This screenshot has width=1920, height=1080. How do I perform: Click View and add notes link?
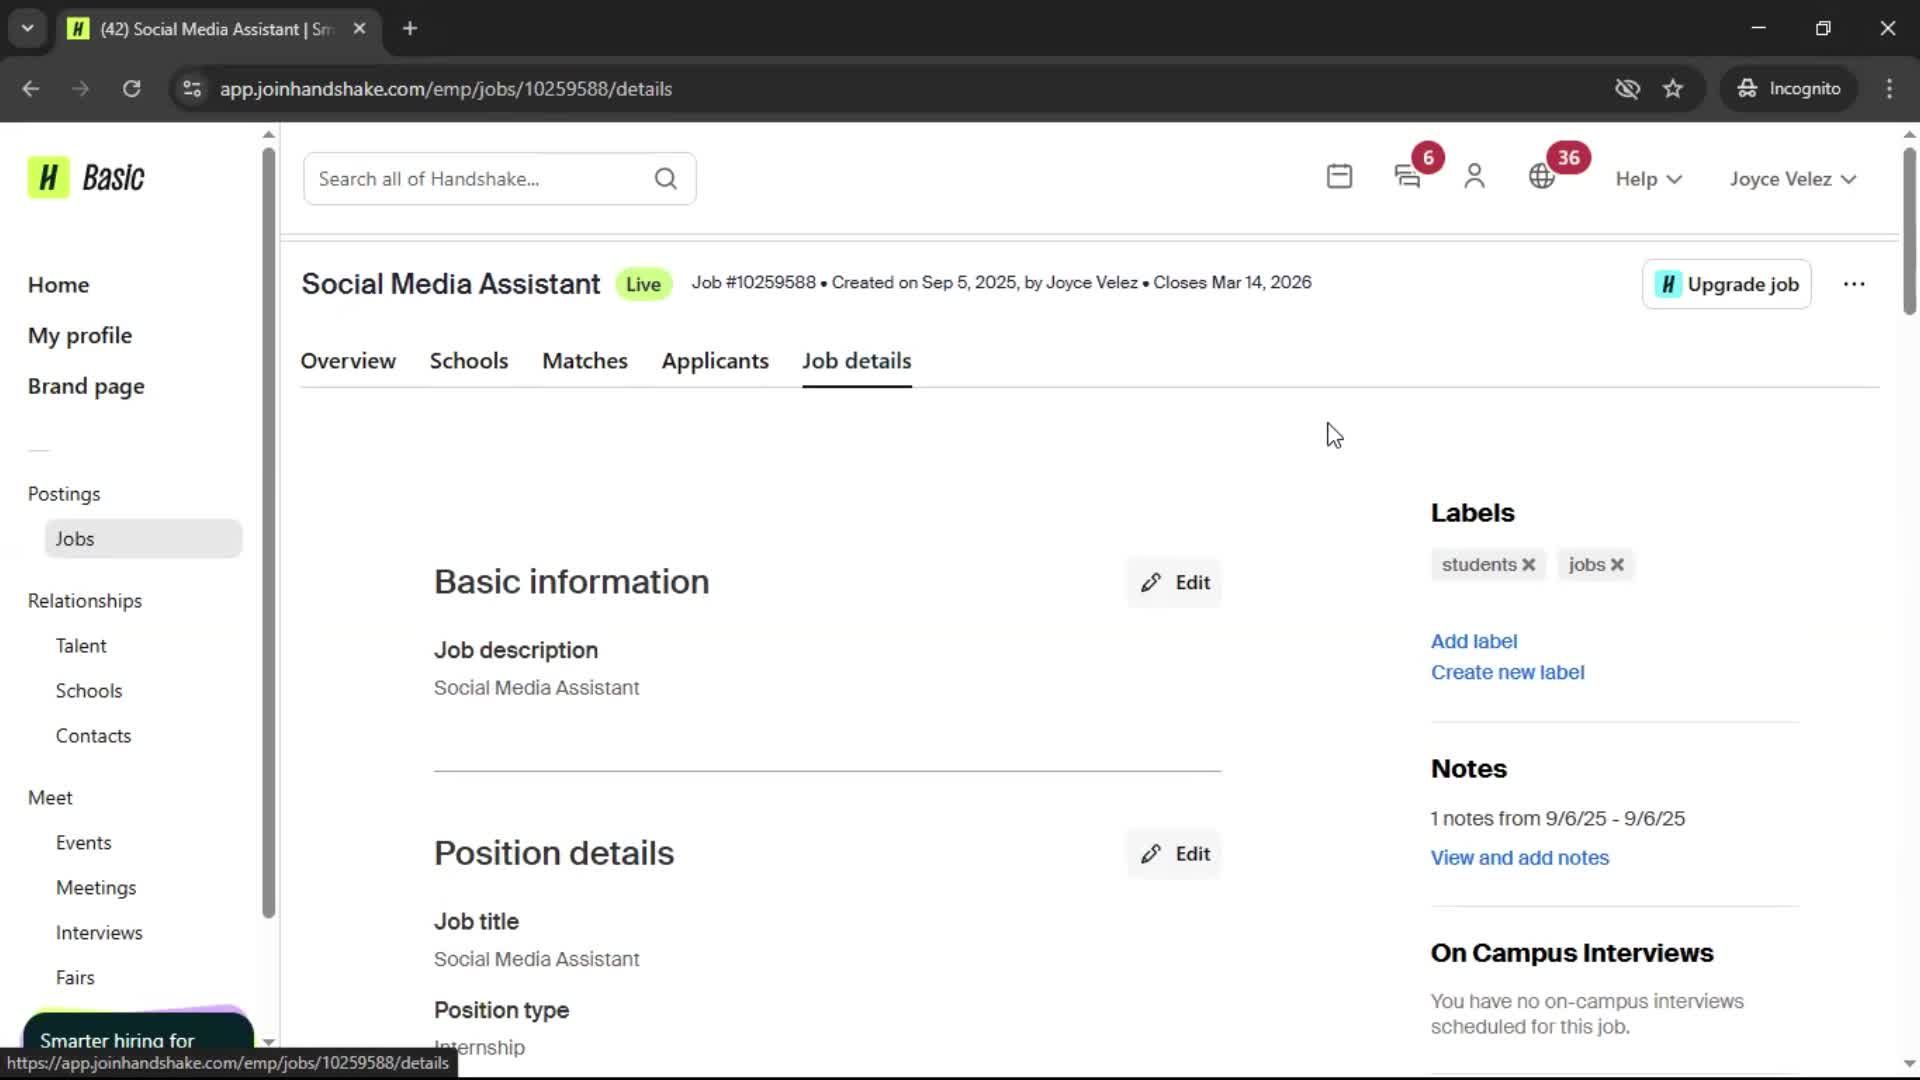pyautogui.click(x=1519, y=857)
